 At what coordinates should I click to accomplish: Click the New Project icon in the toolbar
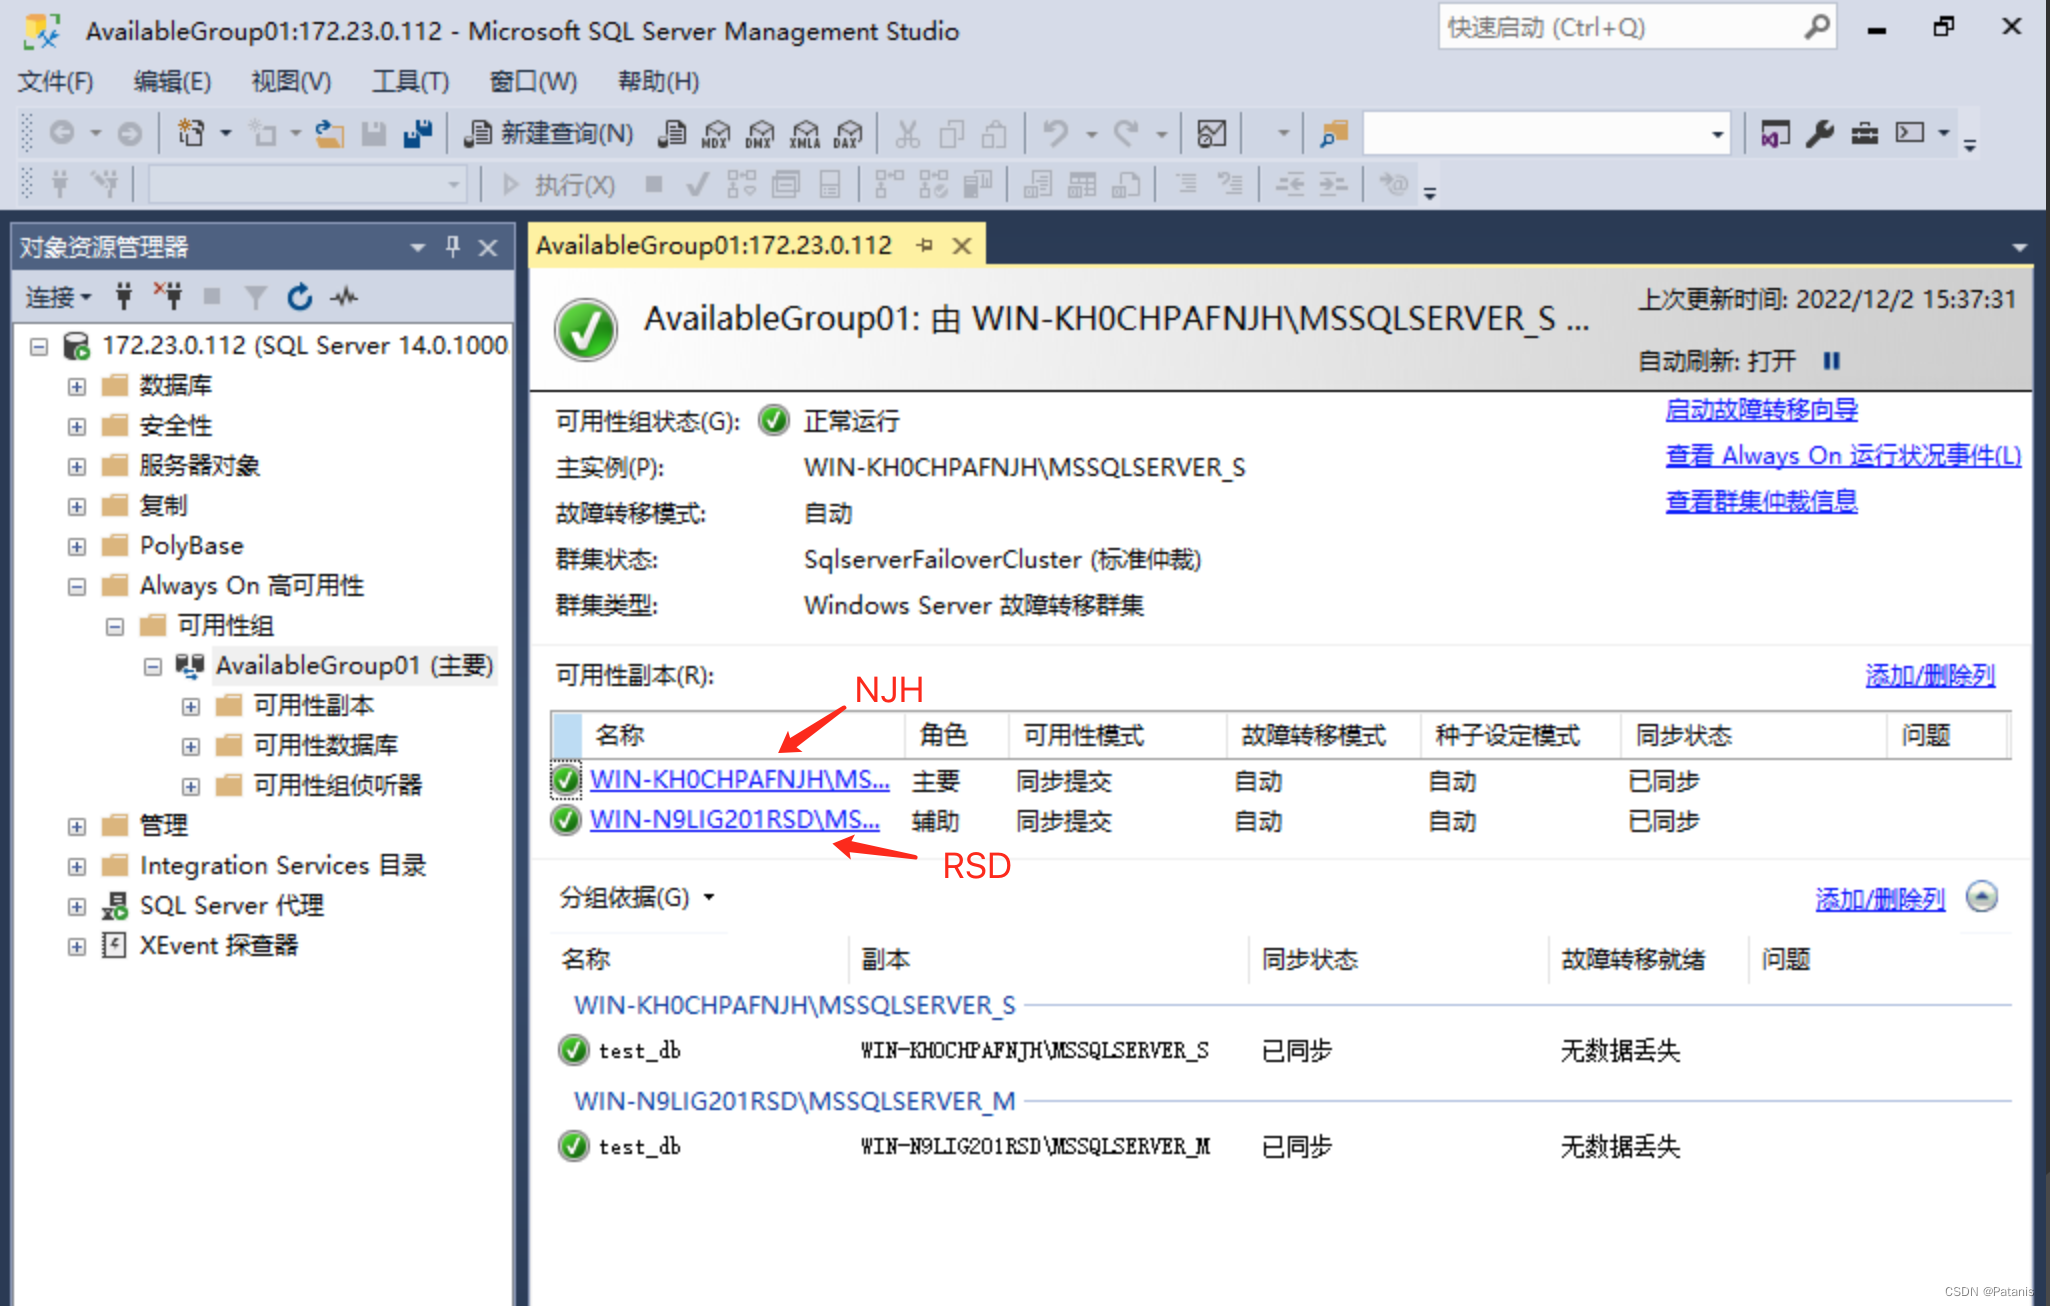tap(190, 133)
